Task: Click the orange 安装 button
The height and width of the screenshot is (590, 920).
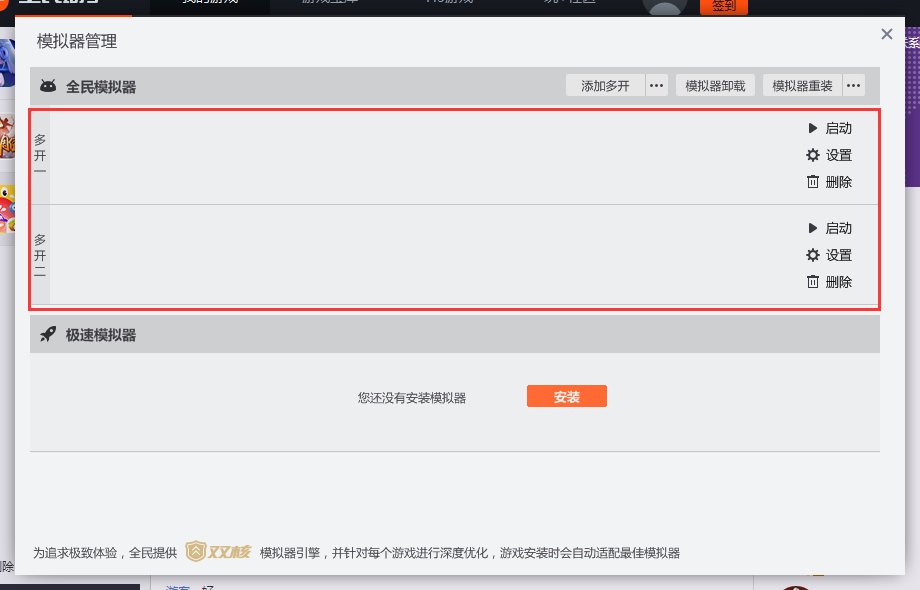Action: [566, 396]
